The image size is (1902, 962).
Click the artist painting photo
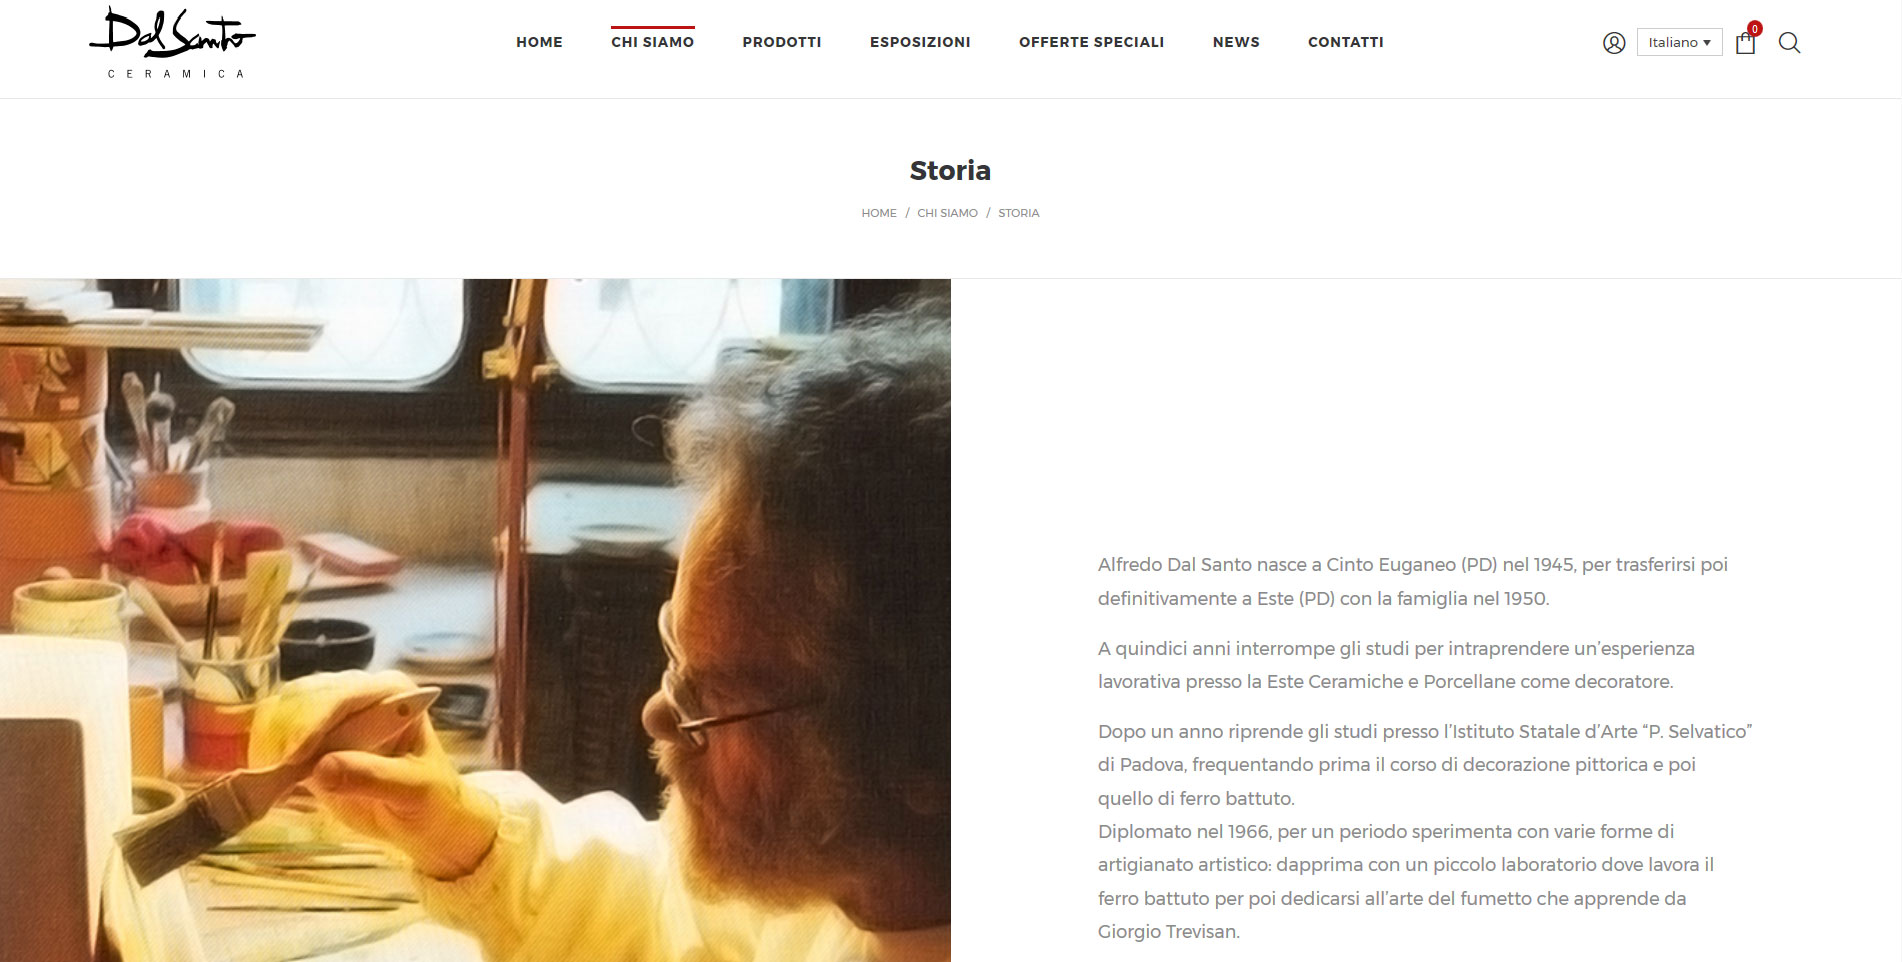[475, 620]
